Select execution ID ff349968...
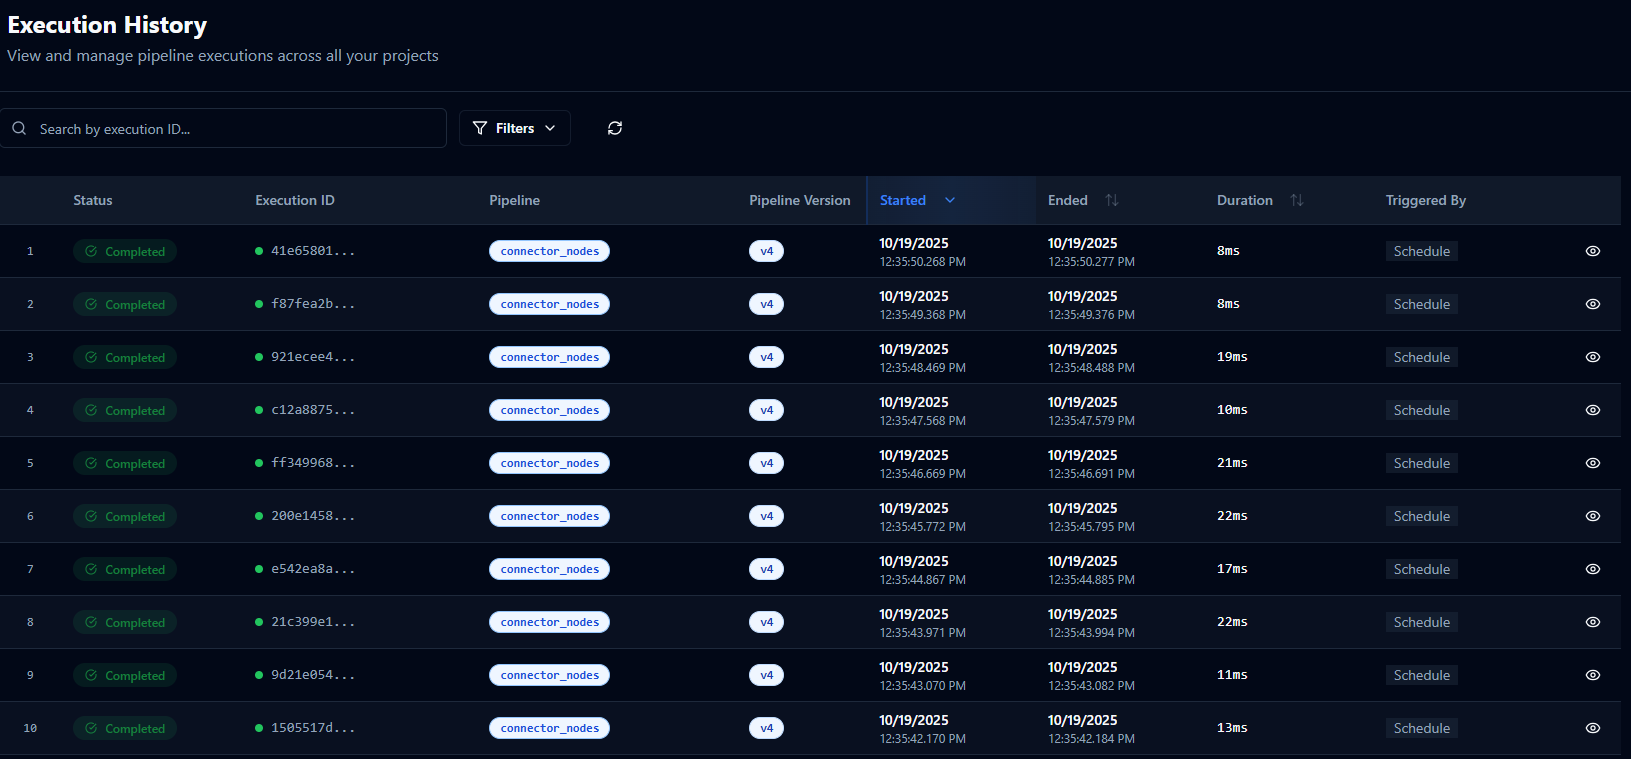Screen dimensions: 1631x759 click(313, 463)
